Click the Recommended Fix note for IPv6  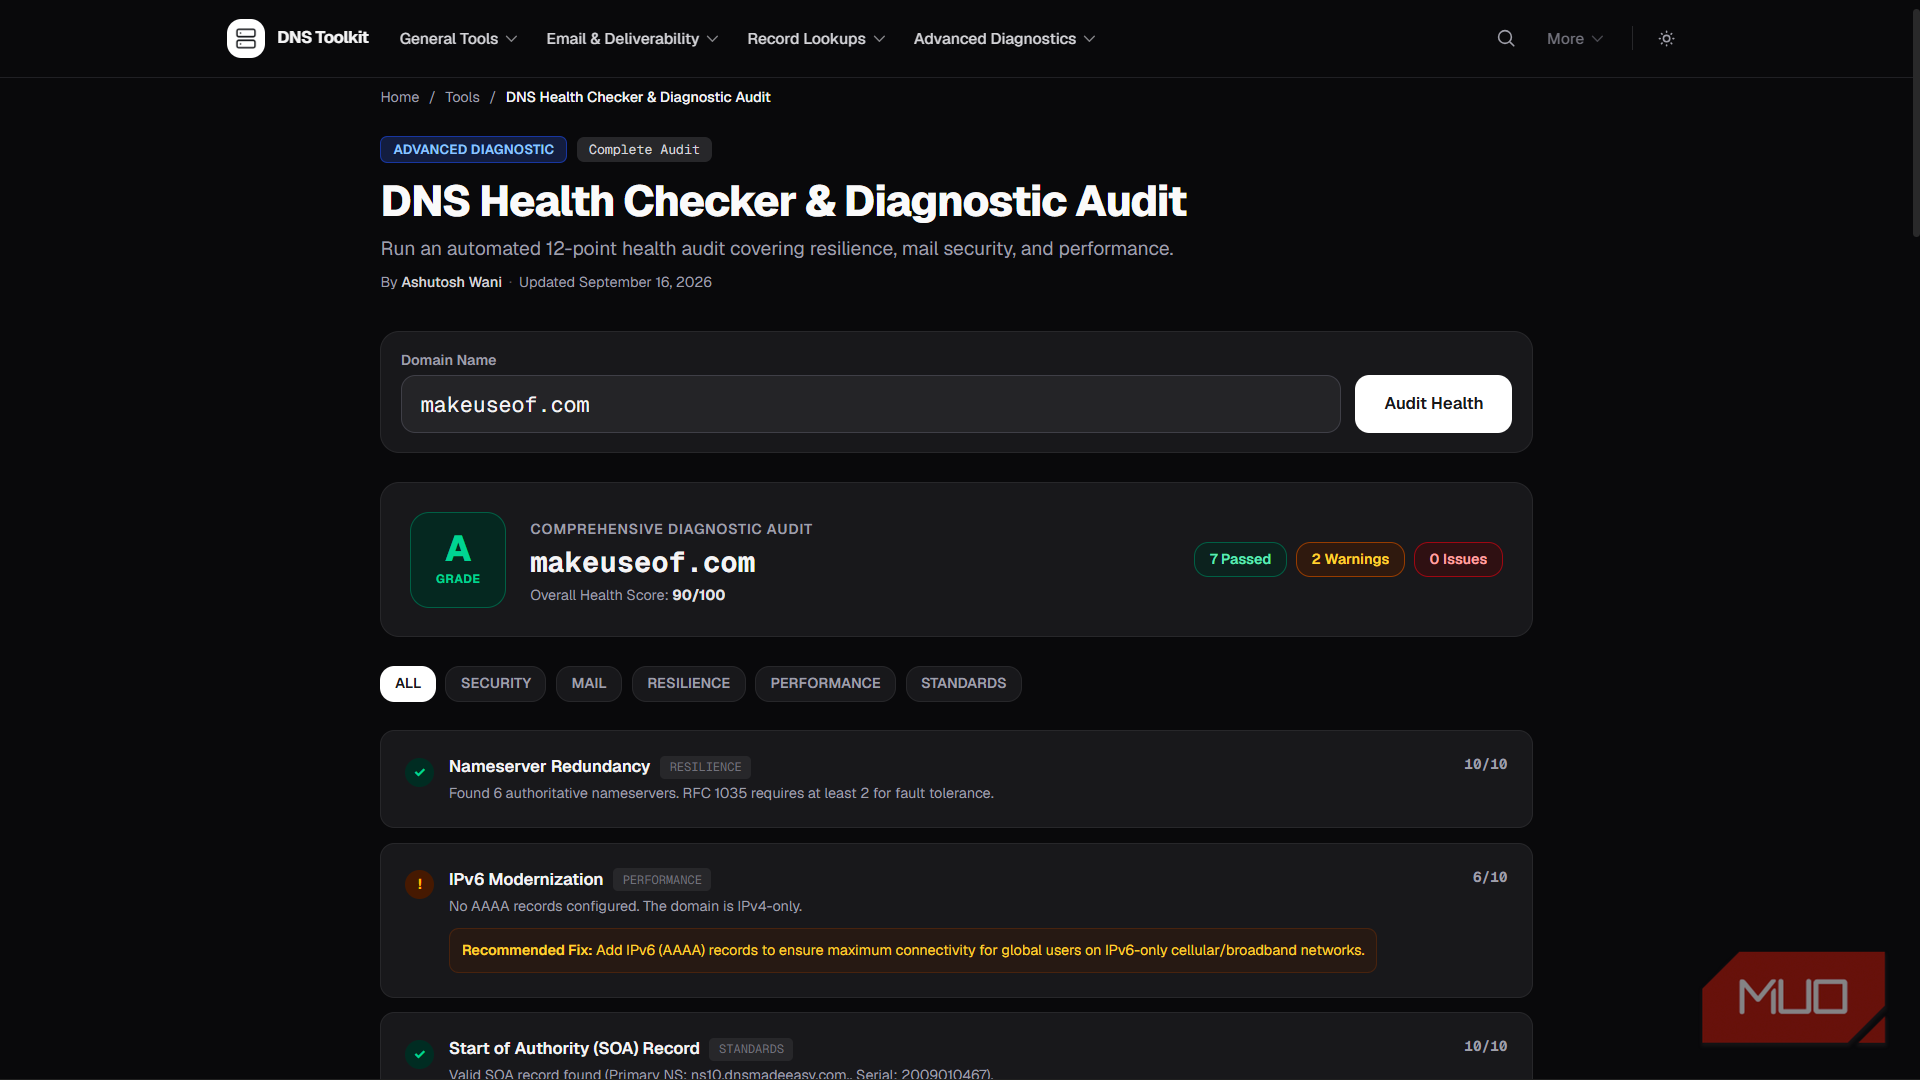tap(913, 951)
